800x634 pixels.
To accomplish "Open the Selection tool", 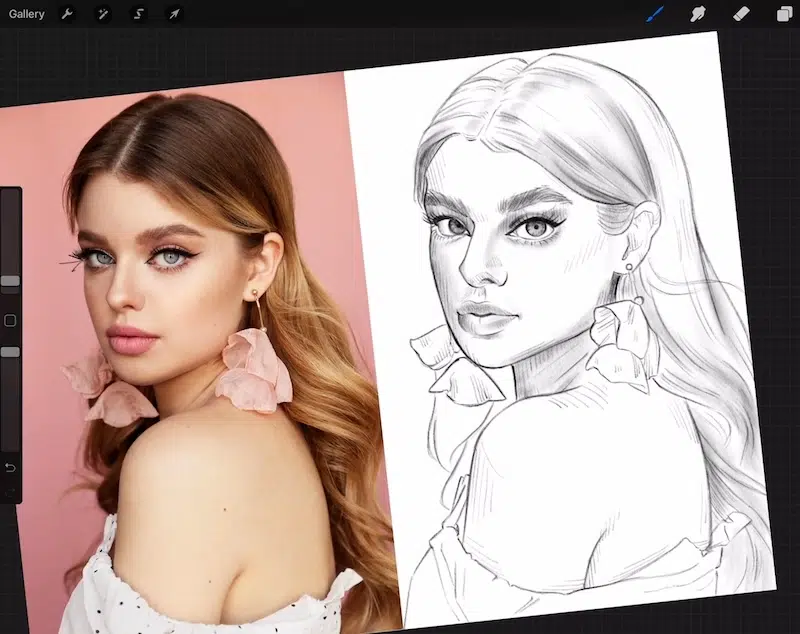I will coord(139,14).
